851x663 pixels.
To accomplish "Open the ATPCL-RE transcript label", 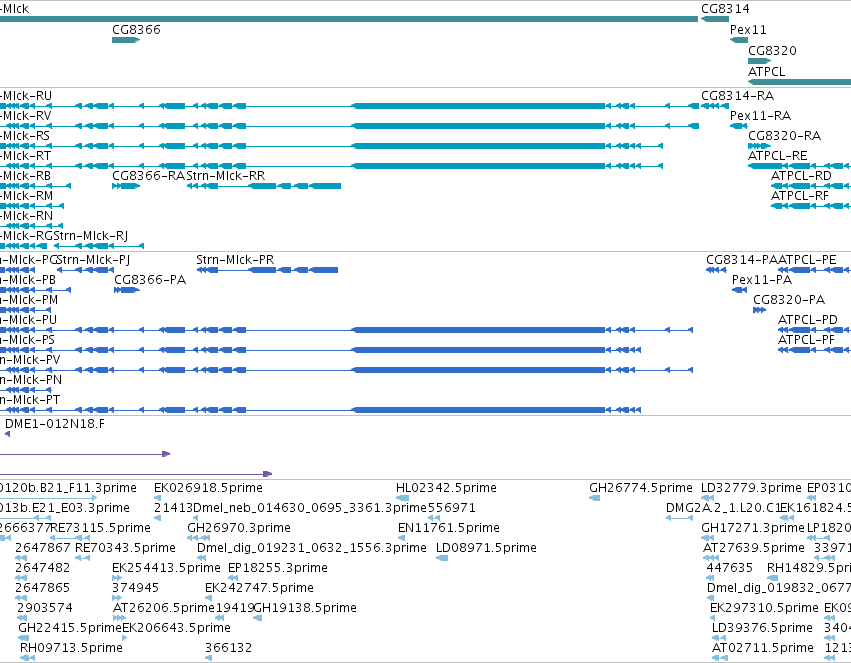I will (x=778, y=156).
